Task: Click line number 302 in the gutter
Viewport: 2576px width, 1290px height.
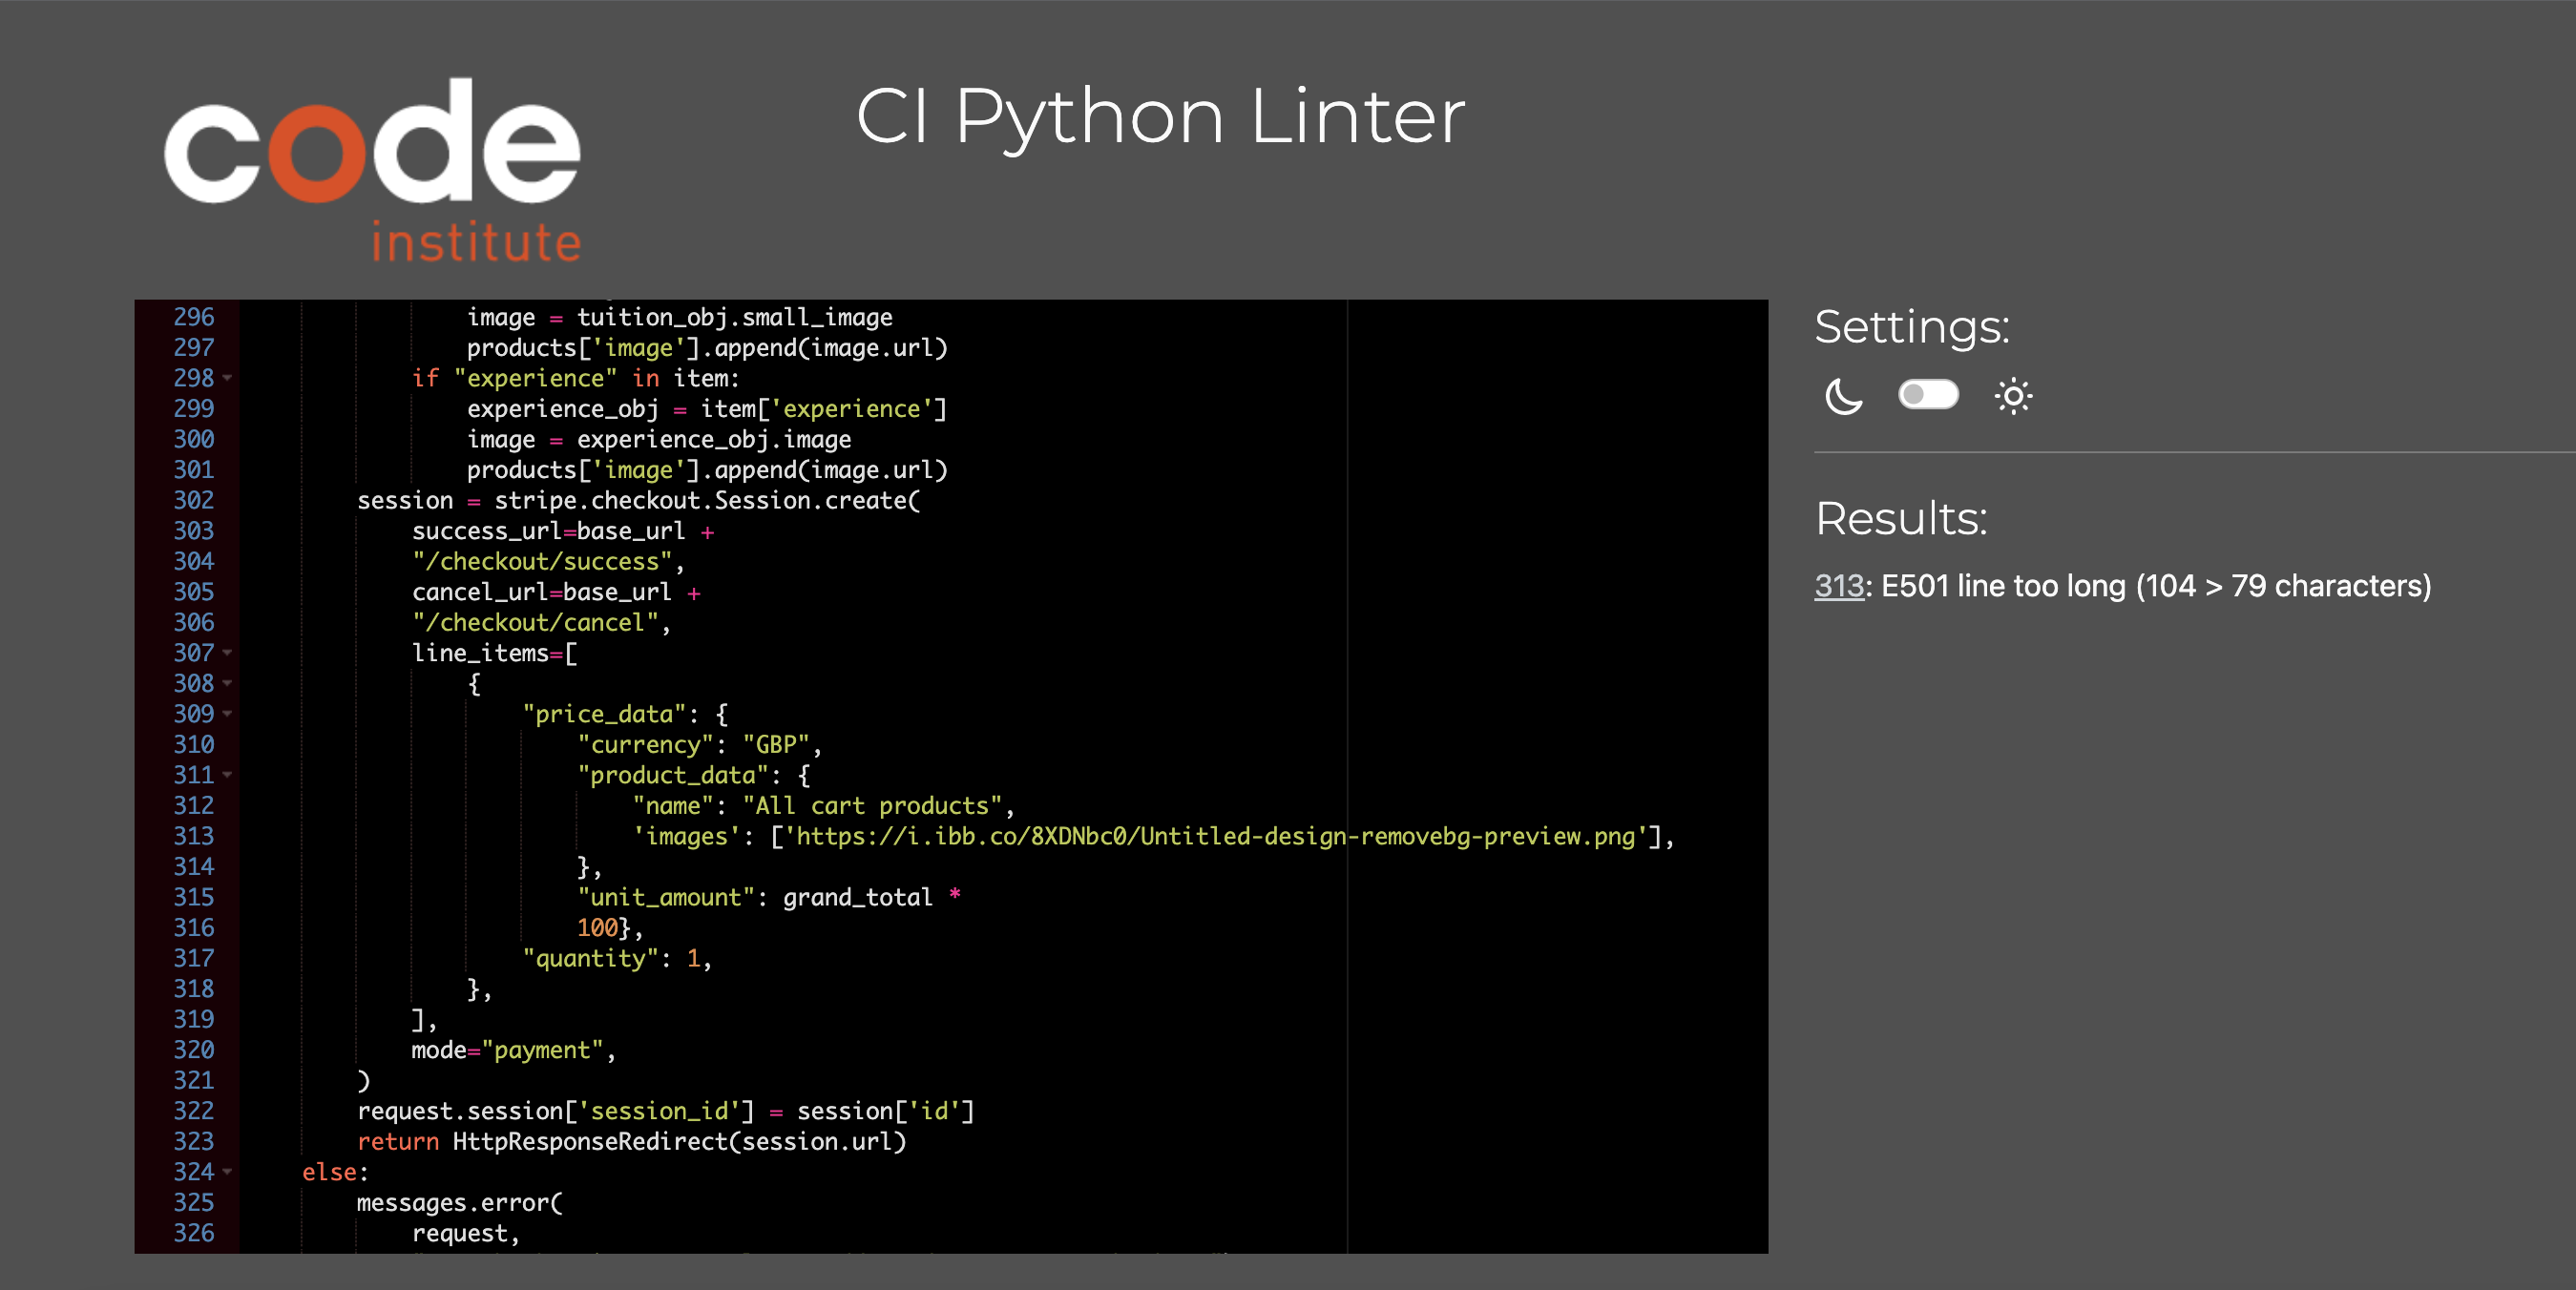Action: 194,500
